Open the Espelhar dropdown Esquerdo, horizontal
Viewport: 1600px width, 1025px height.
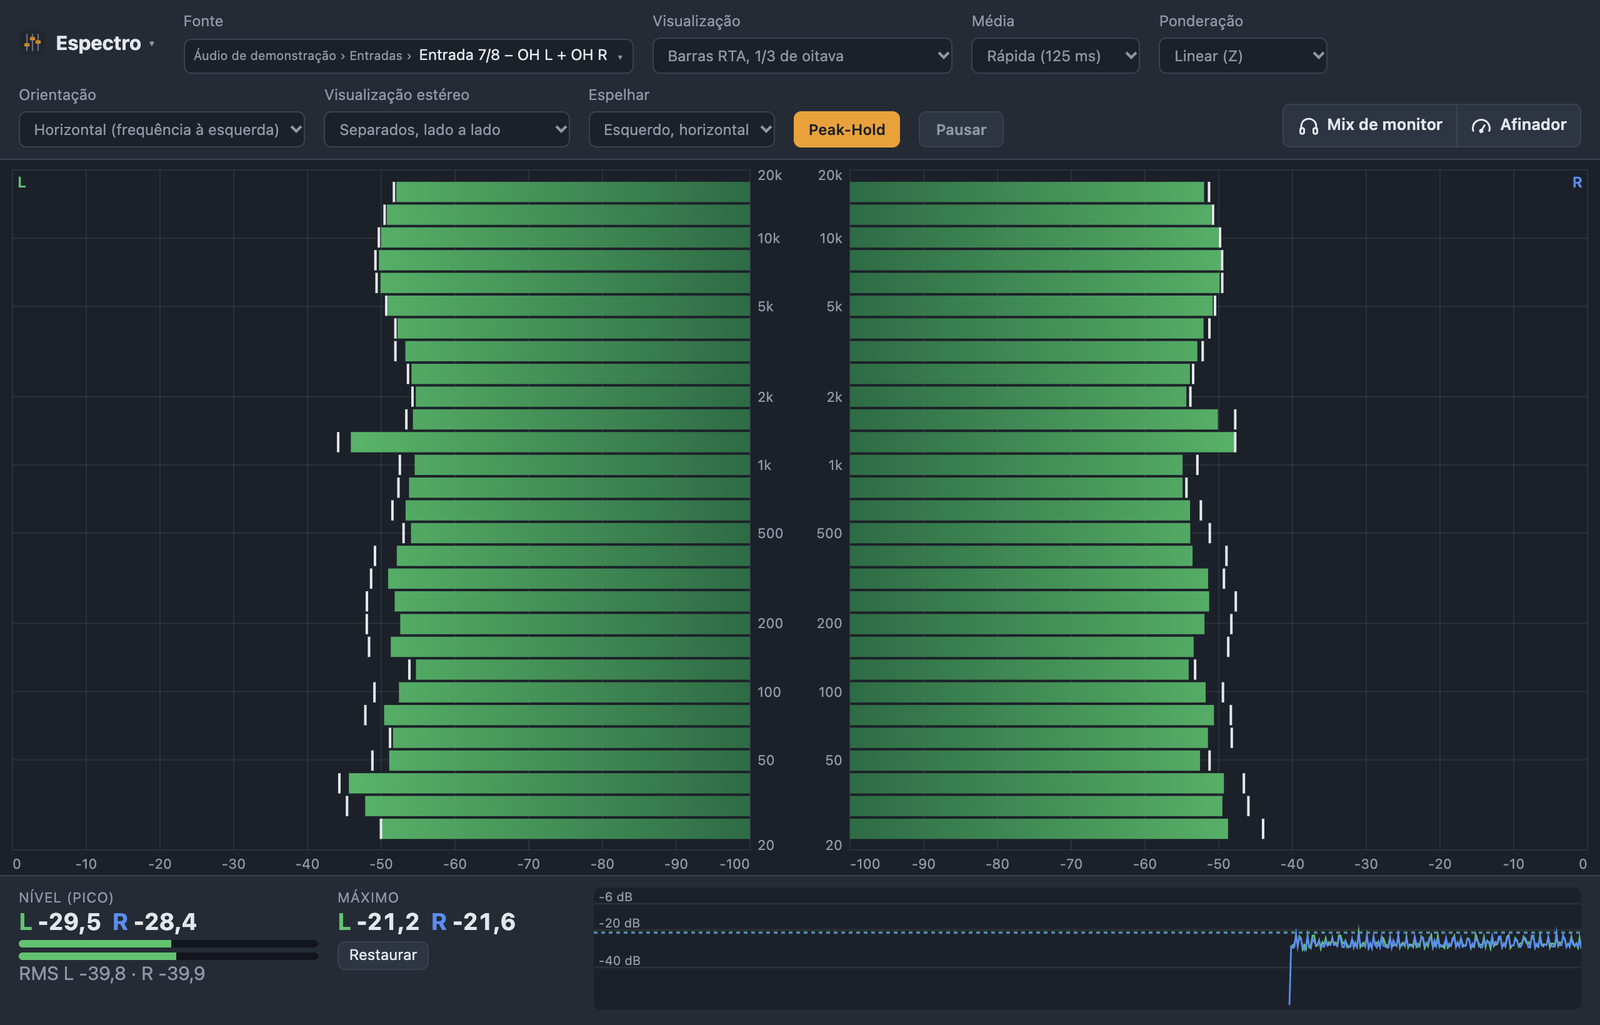click(682, 129)
